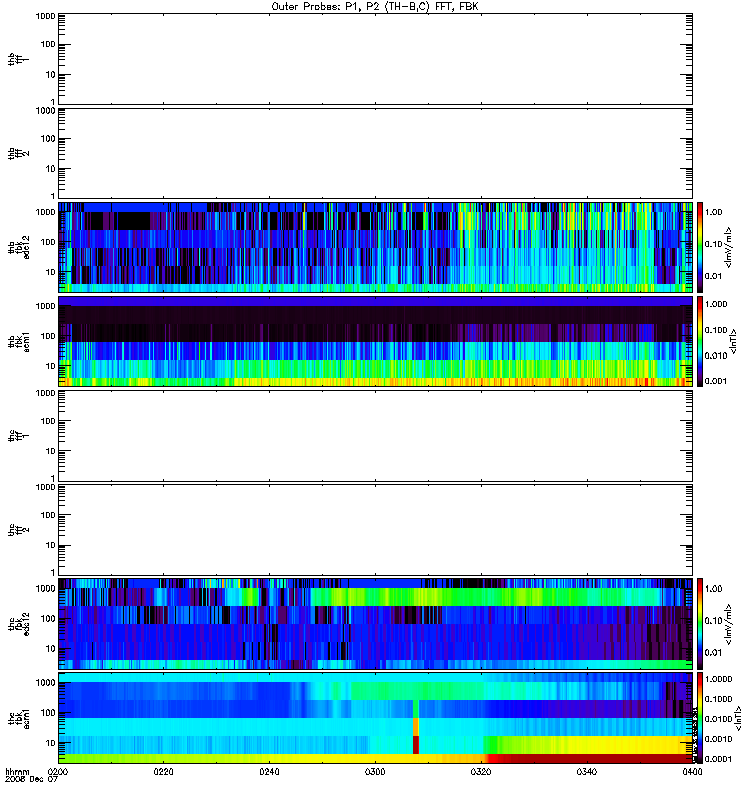Click the thc fff 1 panel axis label
The height and width of the screenshot is (800, 750).
19,436
